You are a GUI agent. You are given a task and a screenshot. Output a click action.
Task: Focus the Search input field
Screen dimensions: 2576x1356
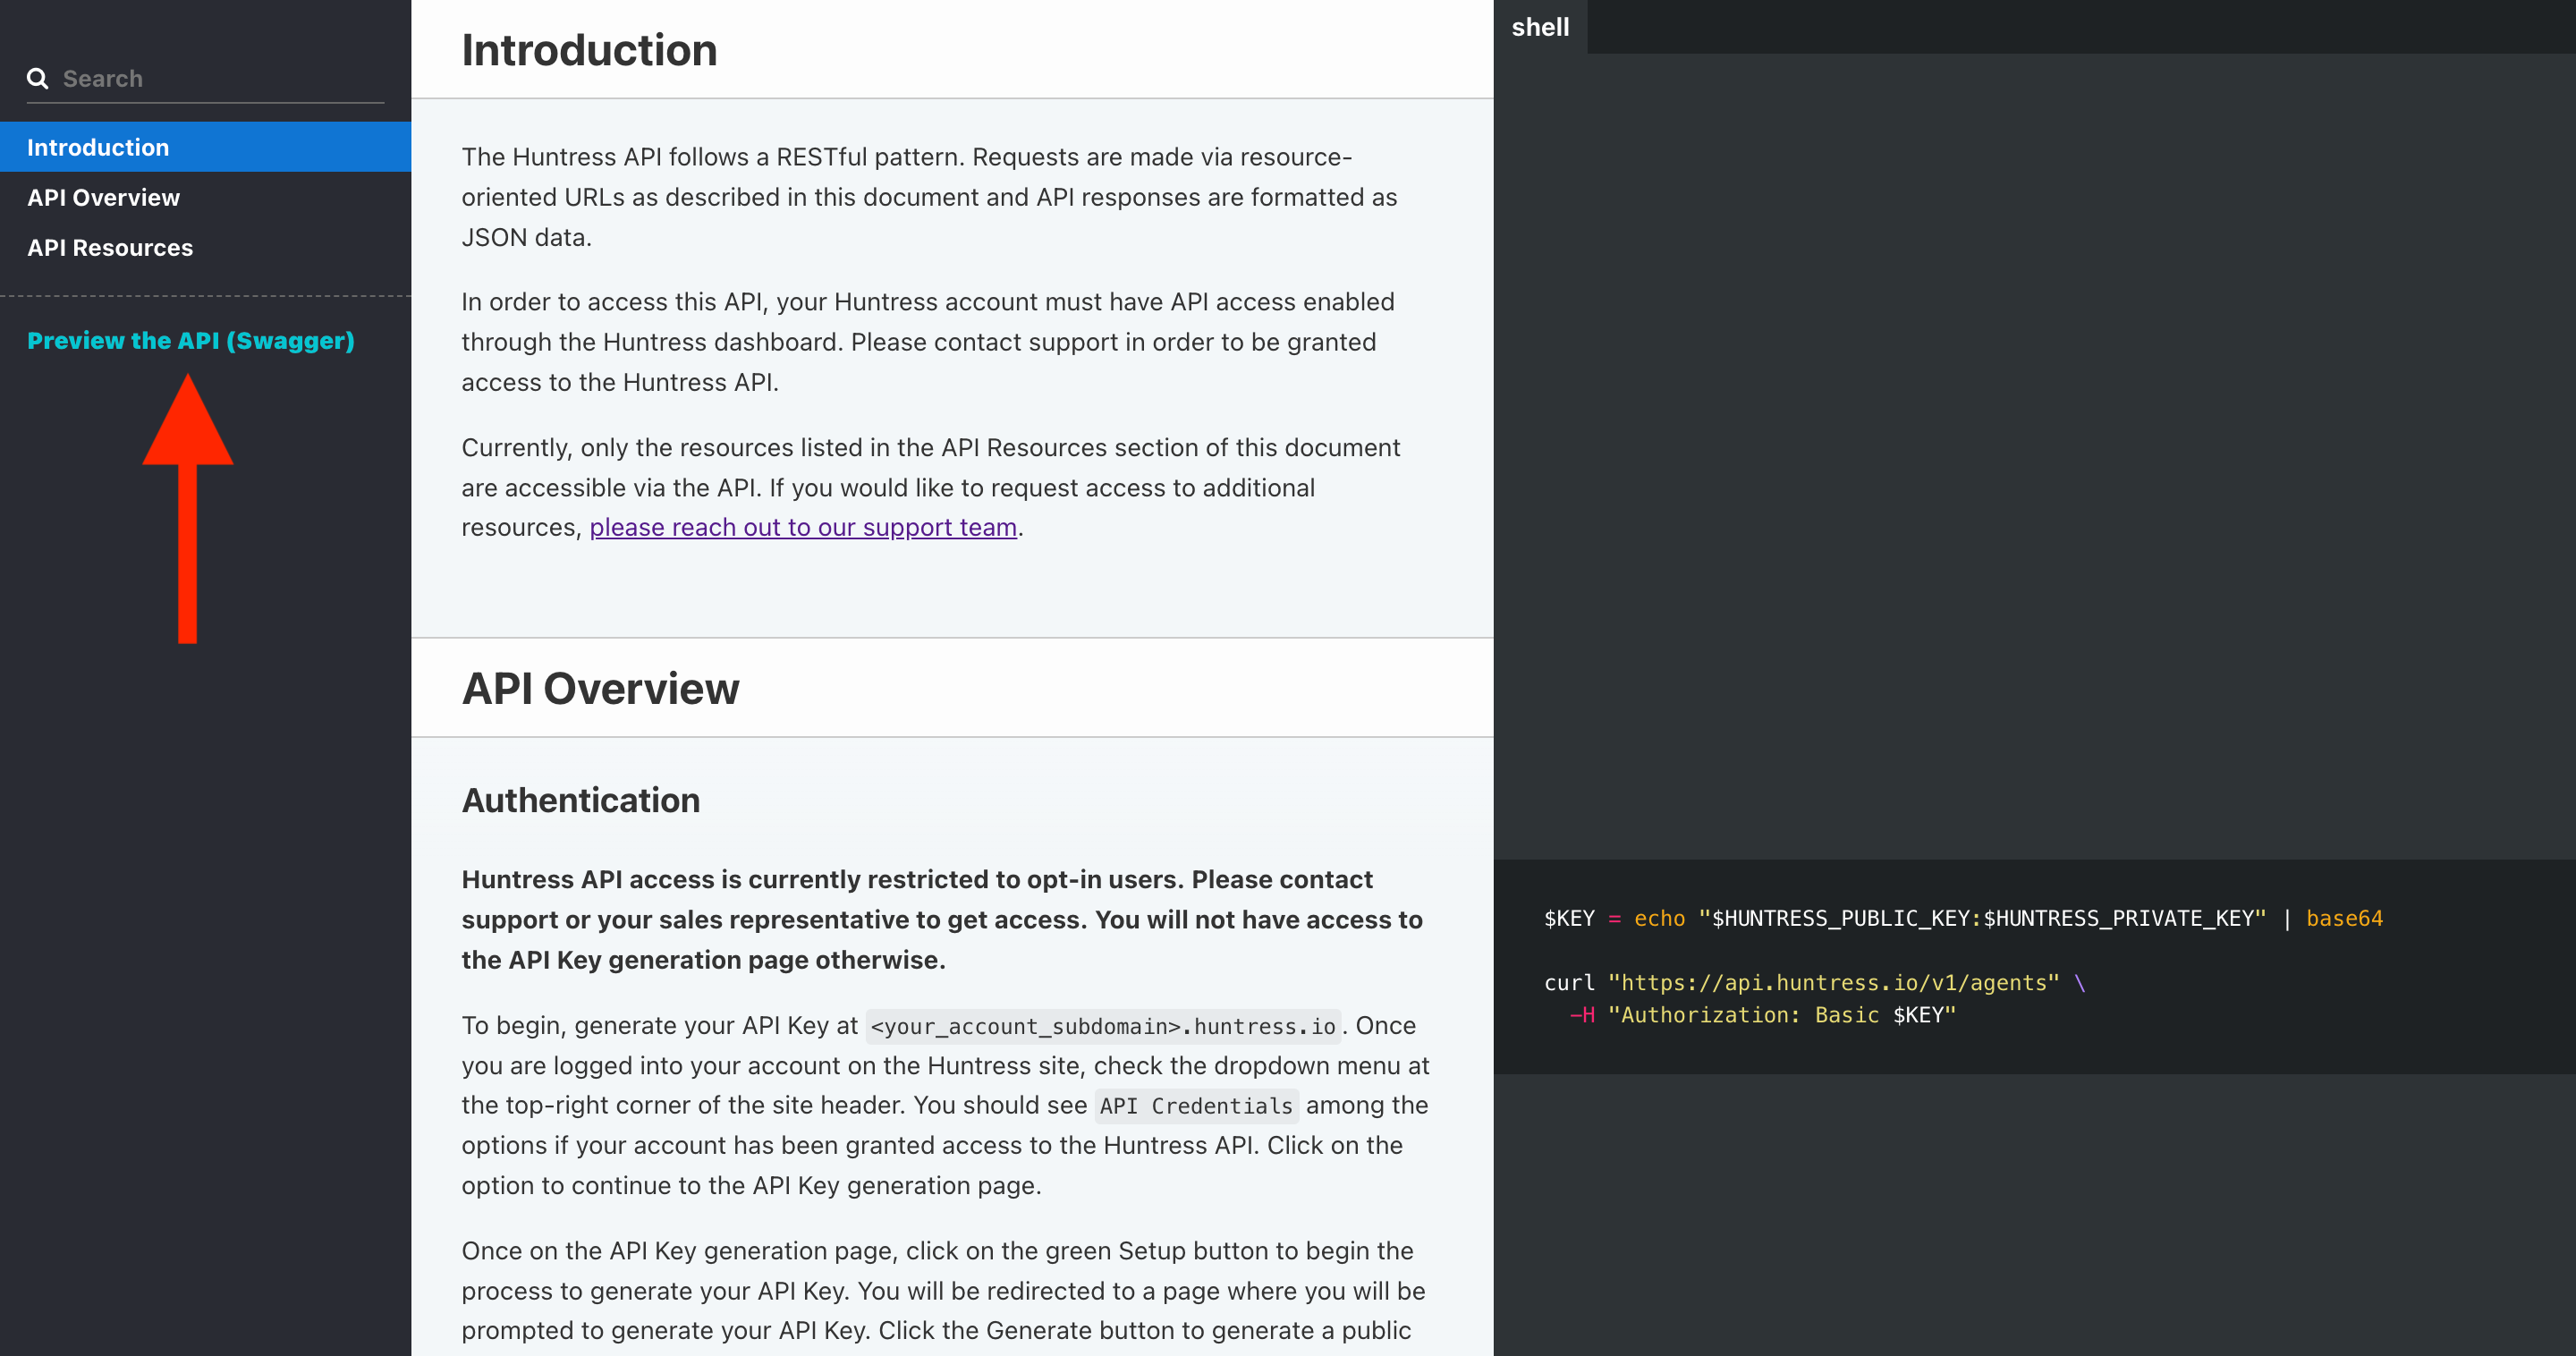click(x=222, y=78)
